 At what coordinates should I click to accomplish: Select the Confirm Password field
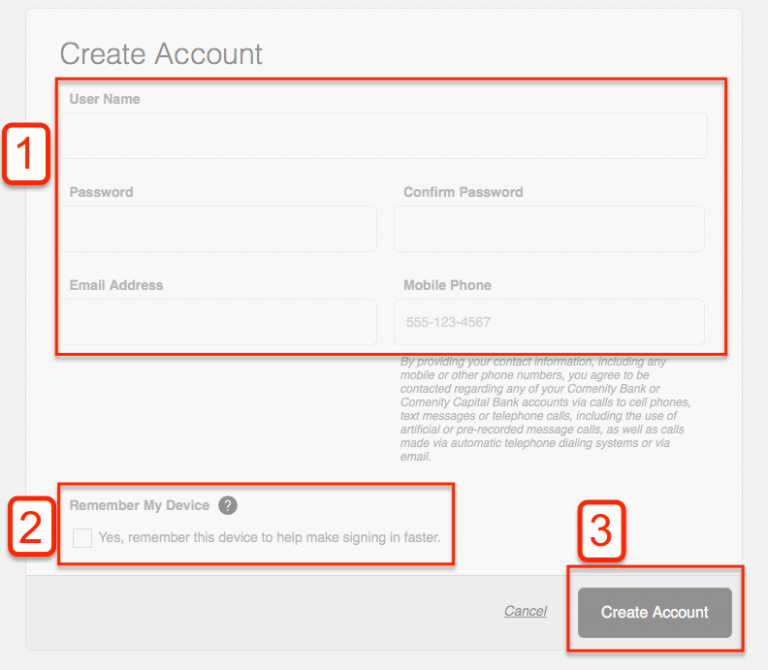(549, 229)
